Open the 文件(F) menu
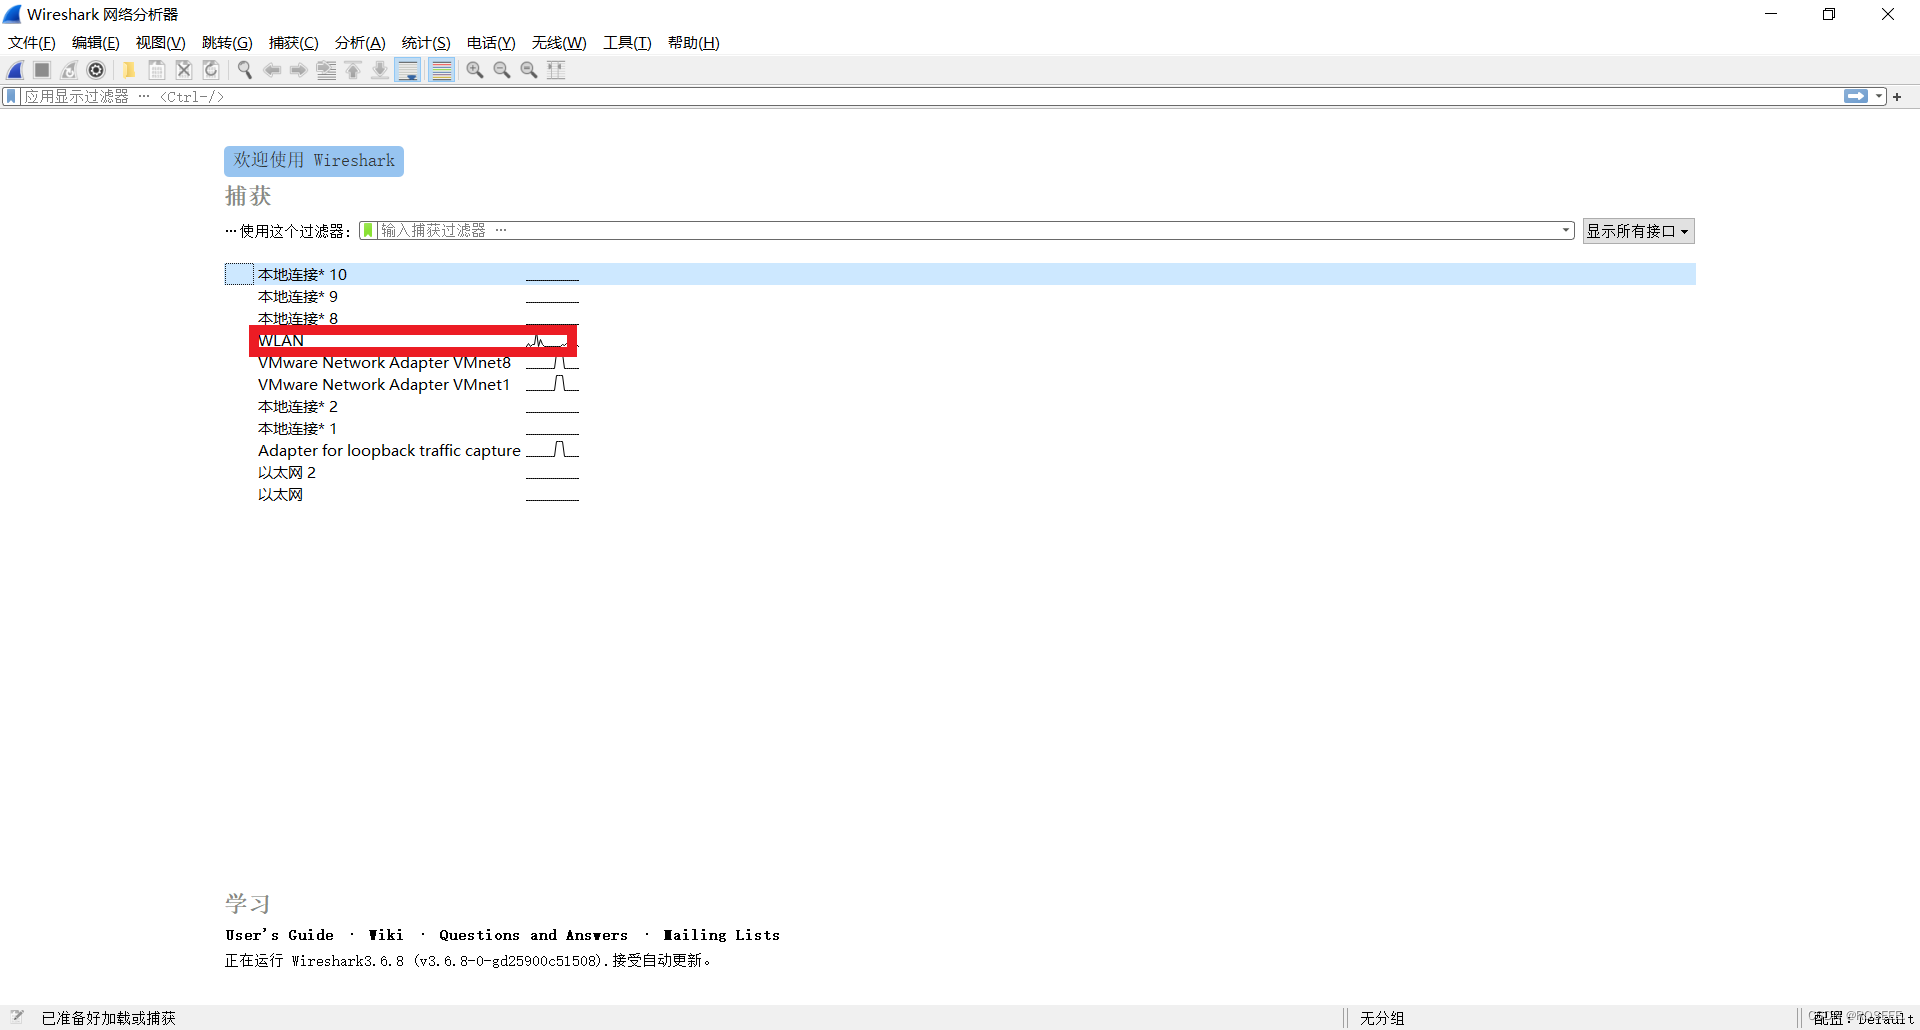Viewport: 1920px width, 1030px height. pos(32,43)
